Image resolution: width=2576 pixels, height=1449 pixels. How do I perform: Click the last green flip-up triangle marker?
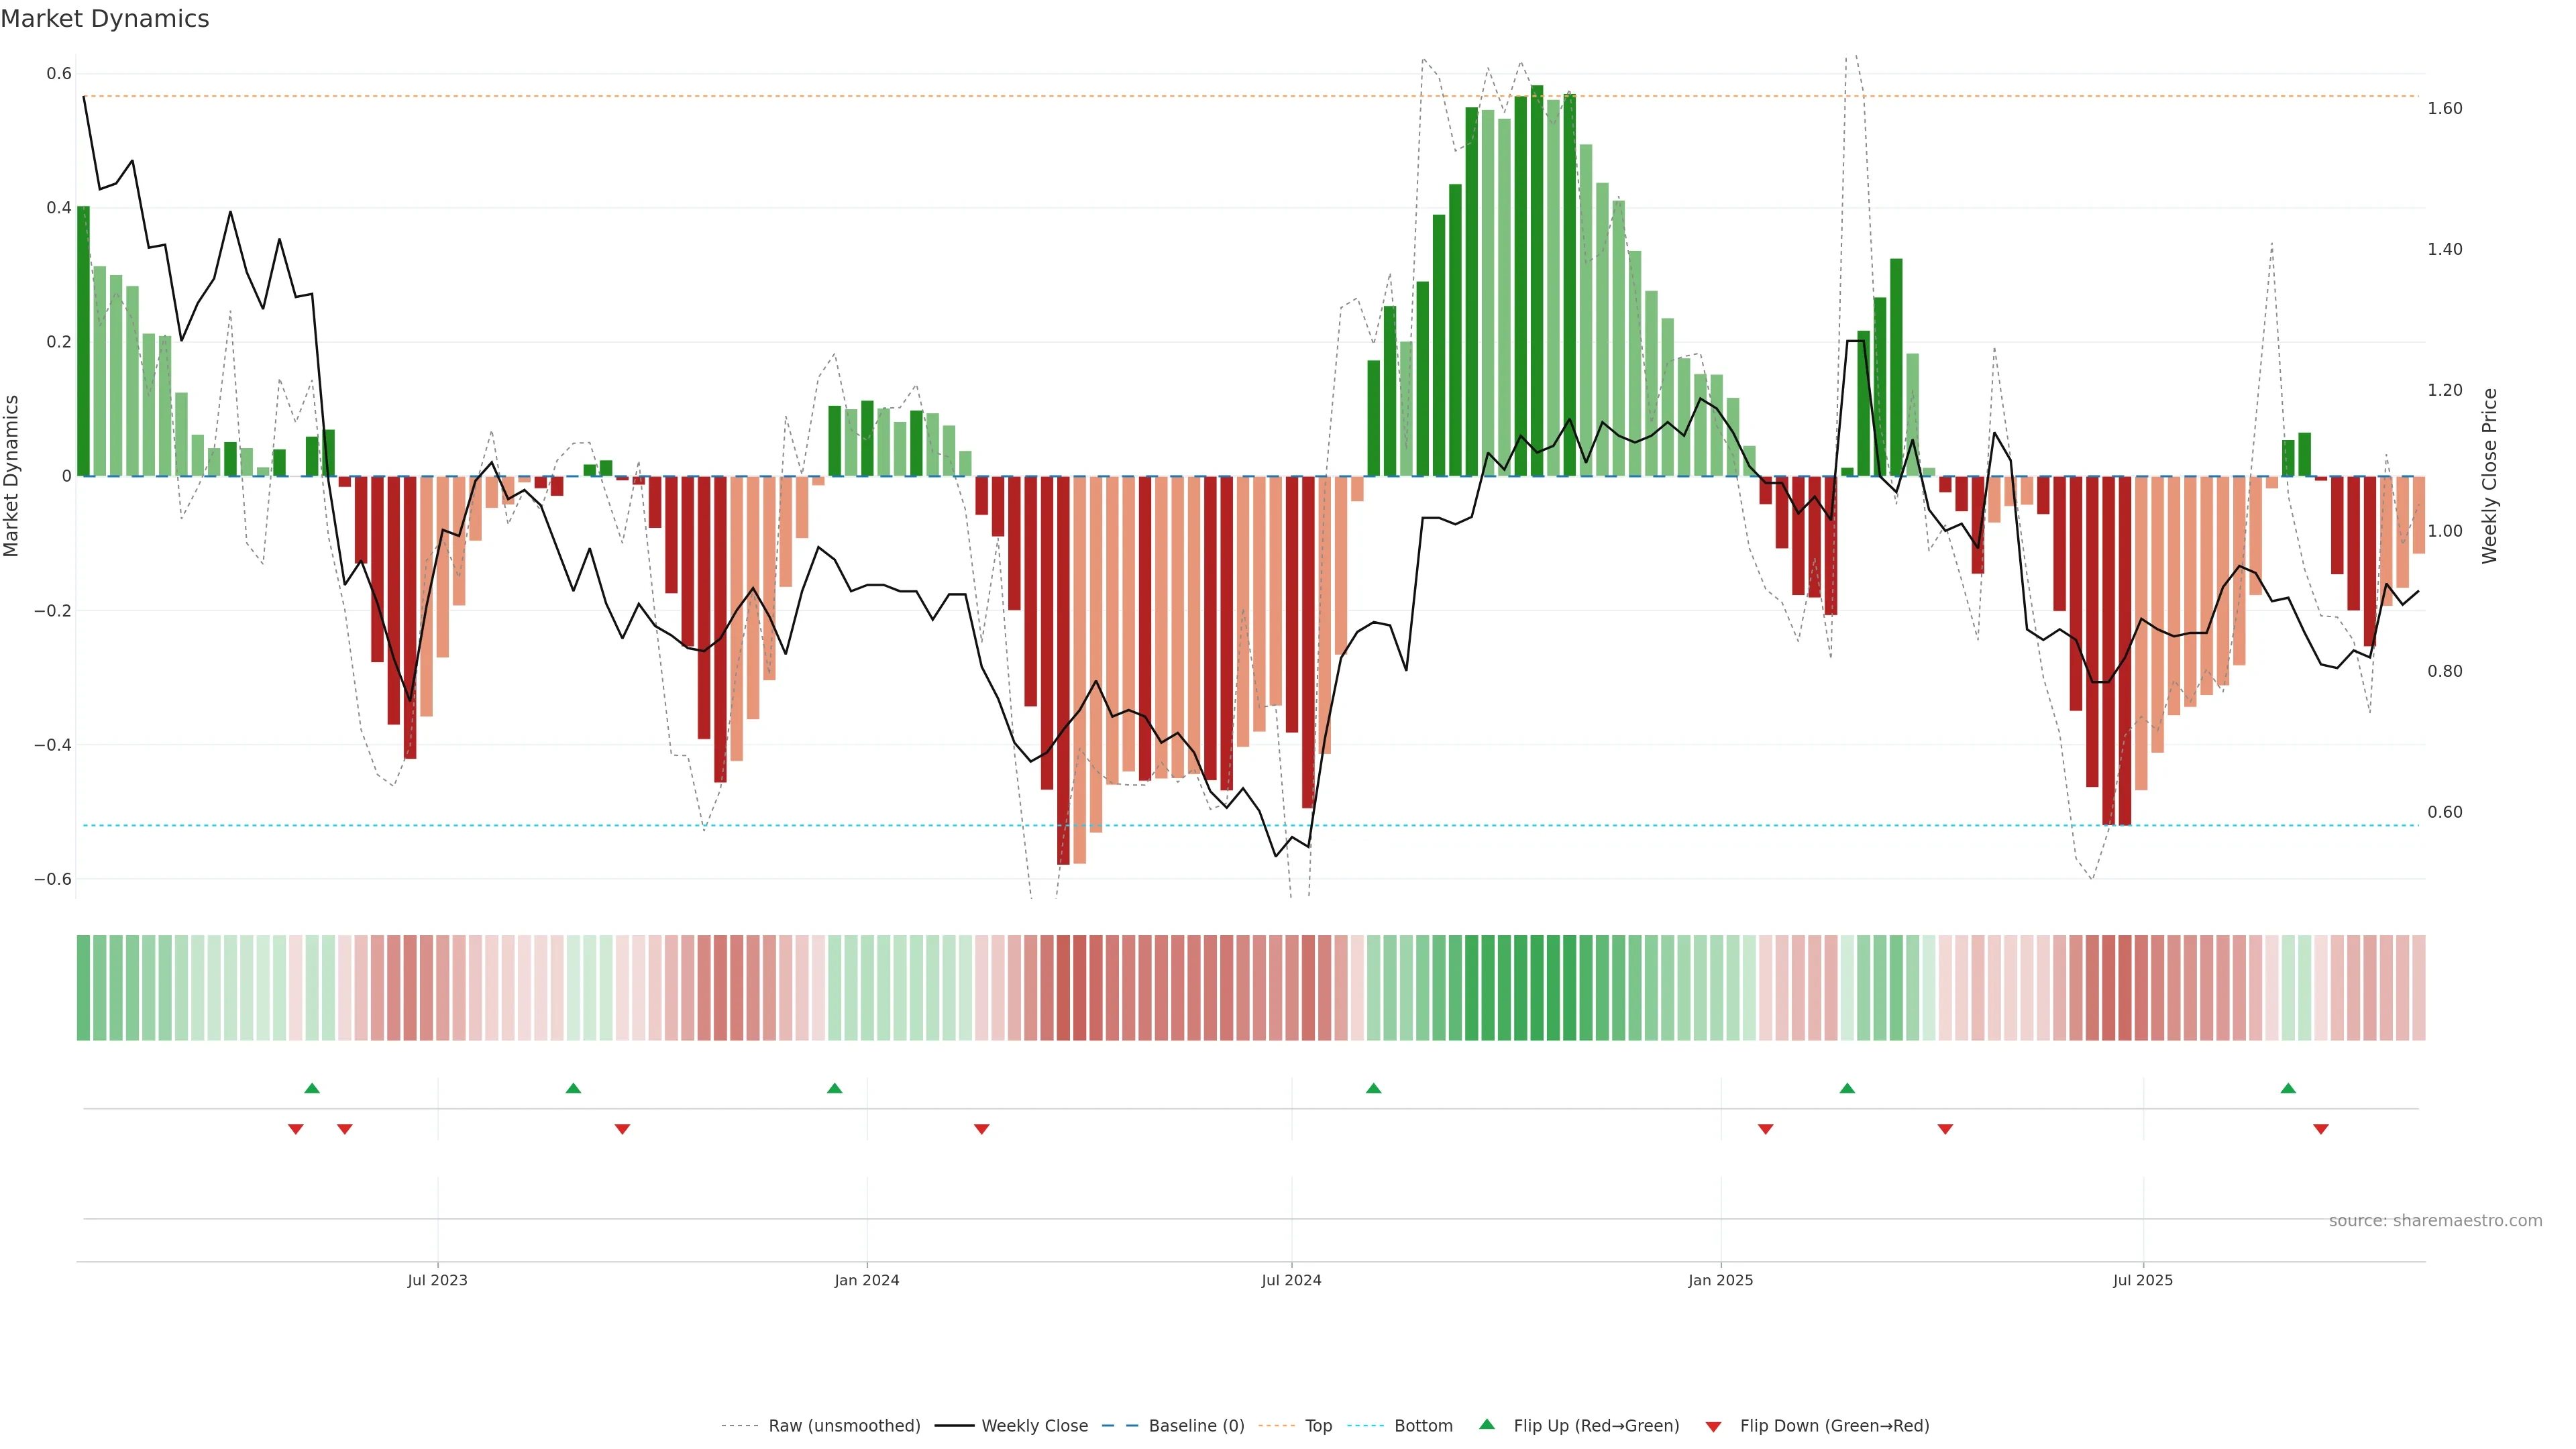(x=2288, y=1088)
